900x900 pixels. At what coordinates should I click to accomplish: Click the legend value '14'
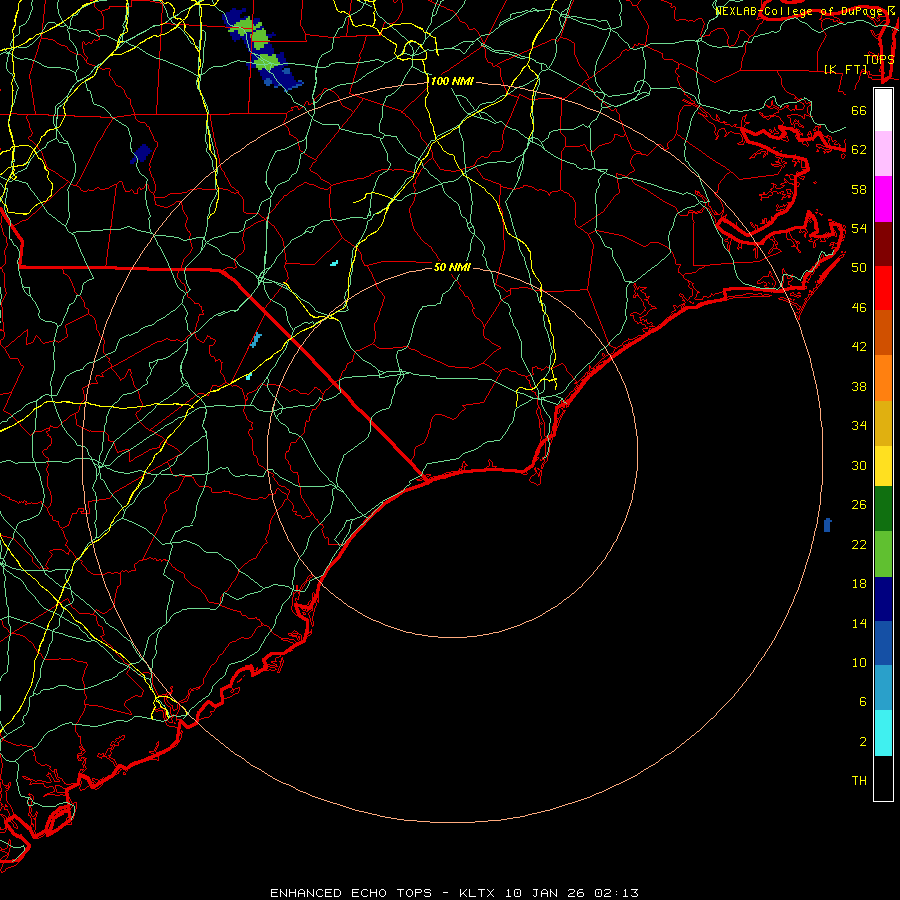pyautogui.click(x=859, y=623)
